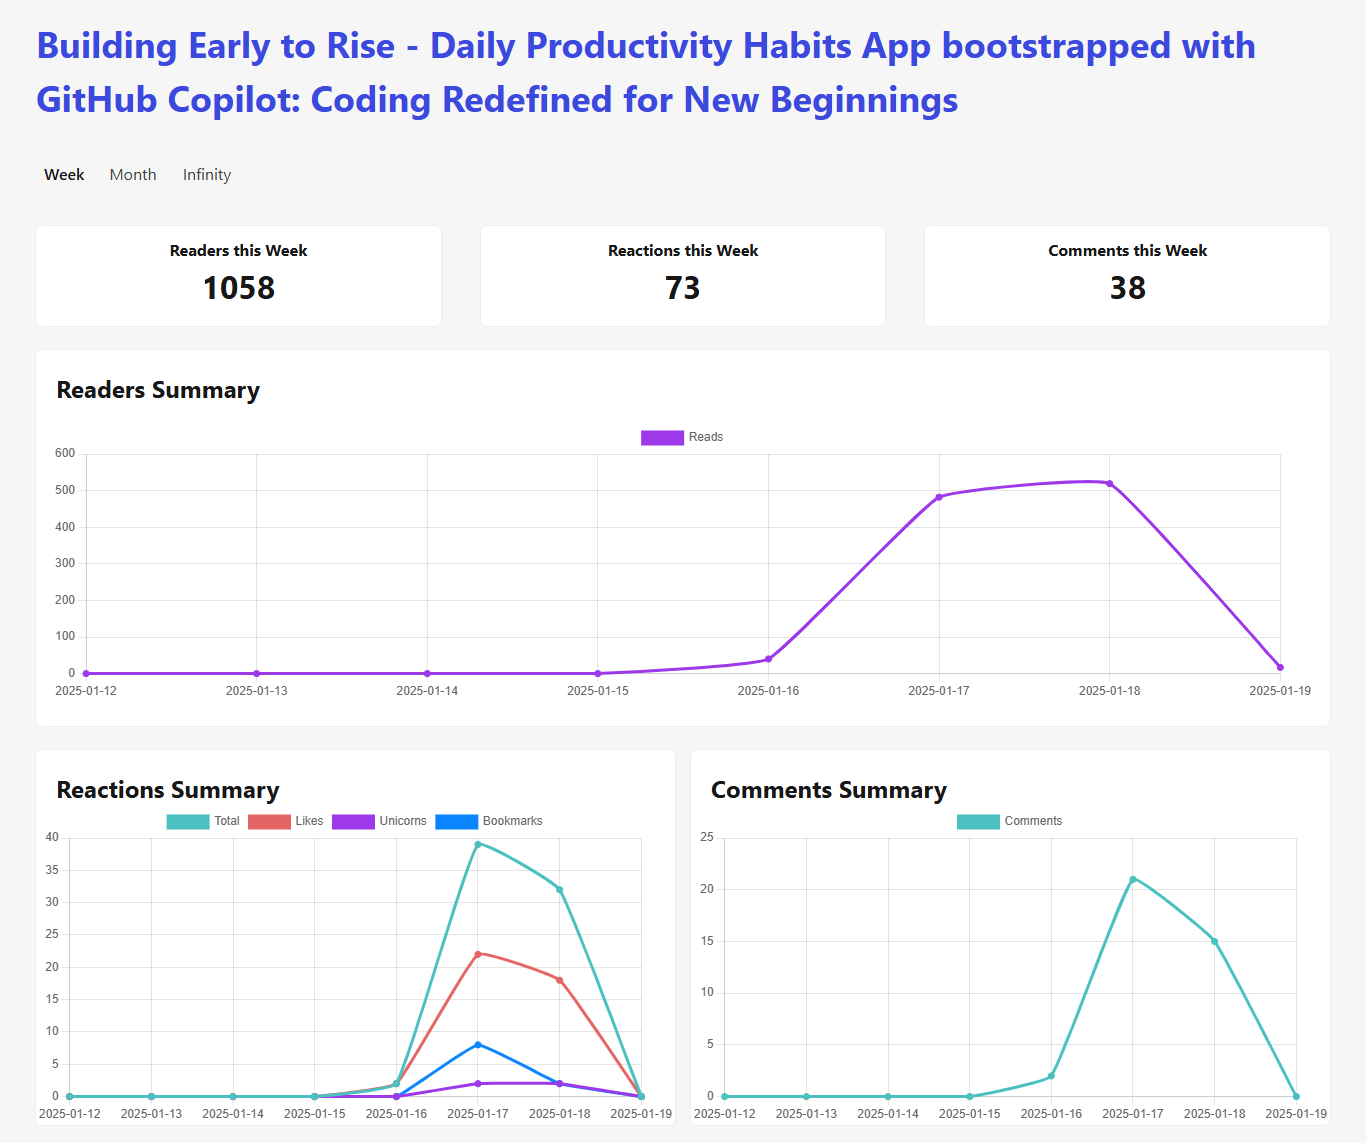Viewport: 1366px width, 1143px height.
Task: Click Likes point on 2025-01-17
Action: [x=478, y=954]
